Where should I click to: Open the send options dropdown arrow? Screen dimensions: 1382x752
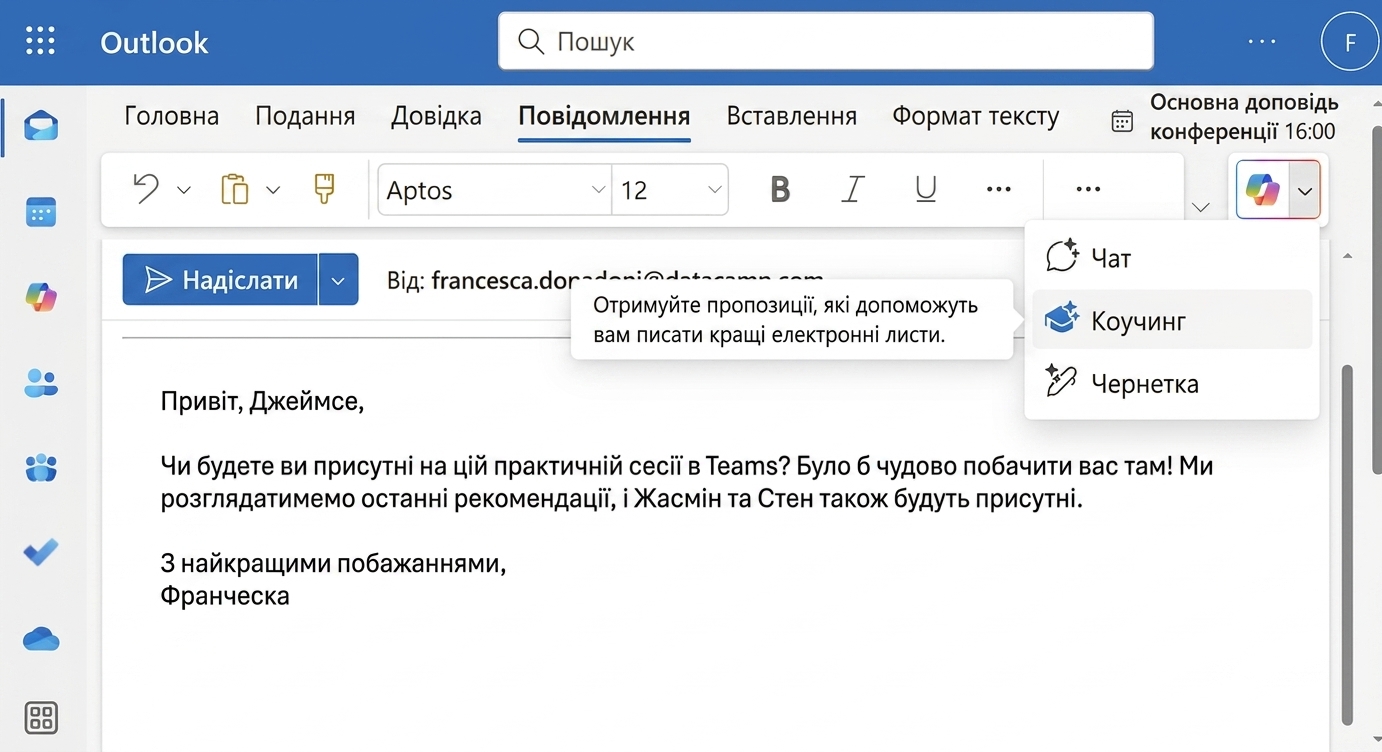(x=338, y=280)
